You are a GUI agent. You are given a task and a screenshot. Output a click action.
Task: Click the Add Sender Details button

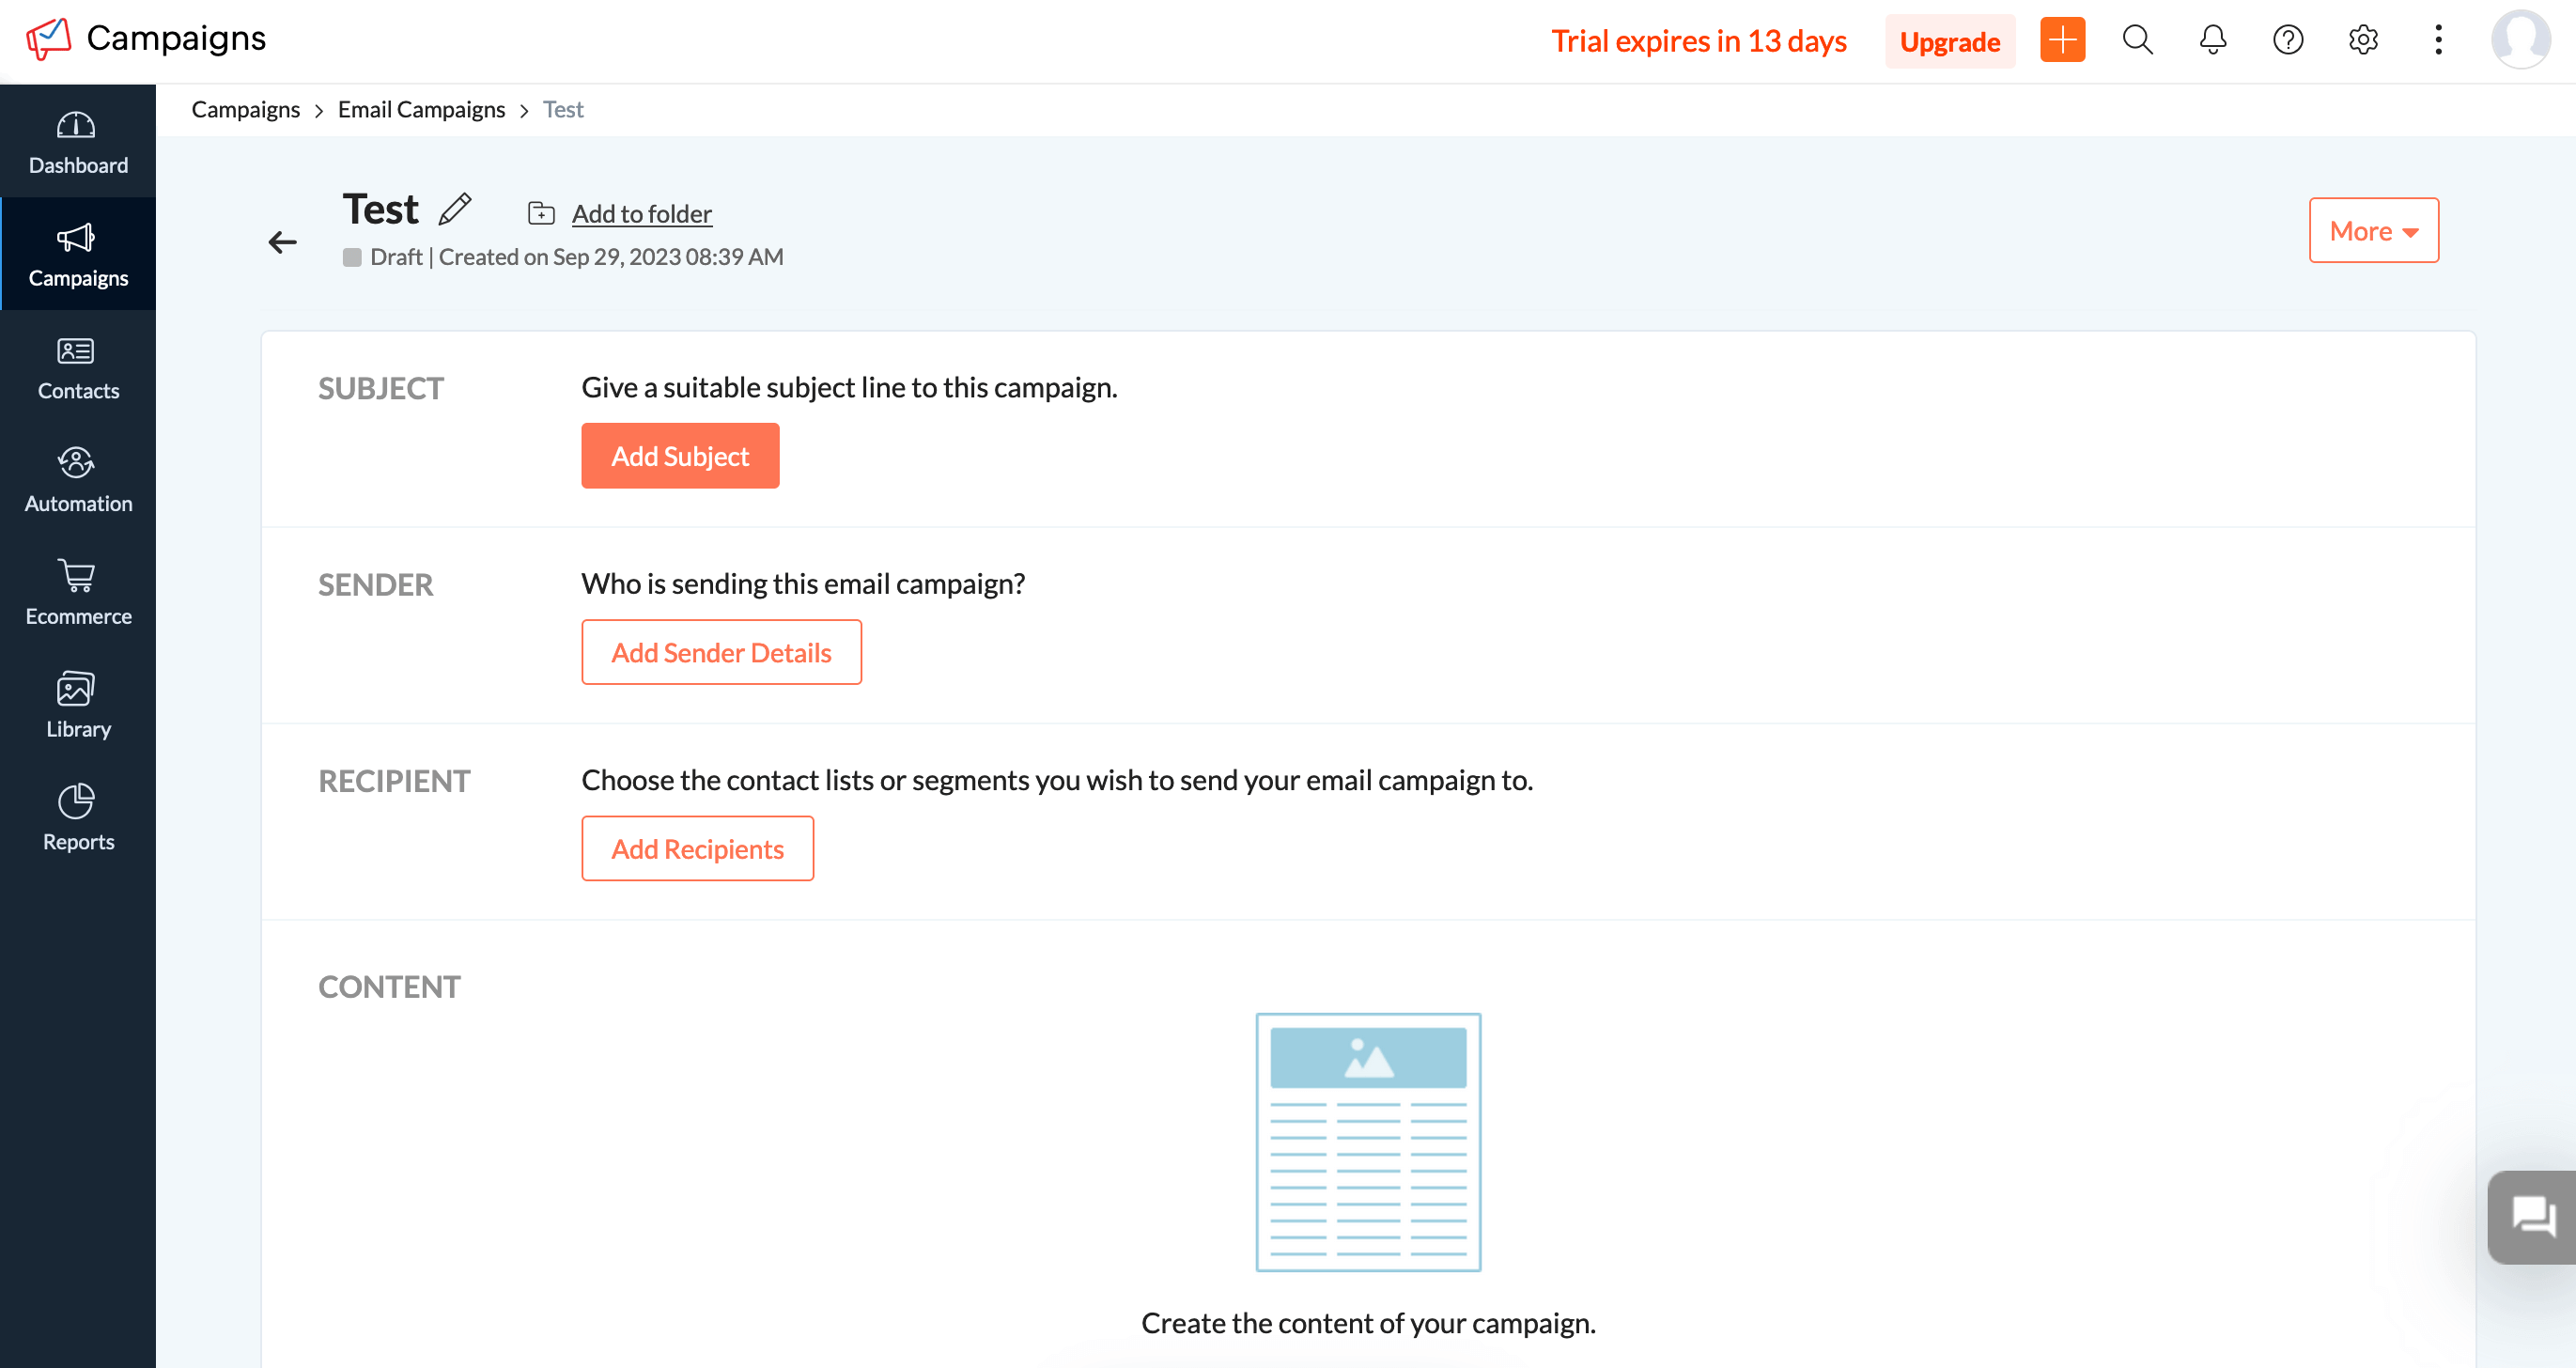(x=721, y=651)
